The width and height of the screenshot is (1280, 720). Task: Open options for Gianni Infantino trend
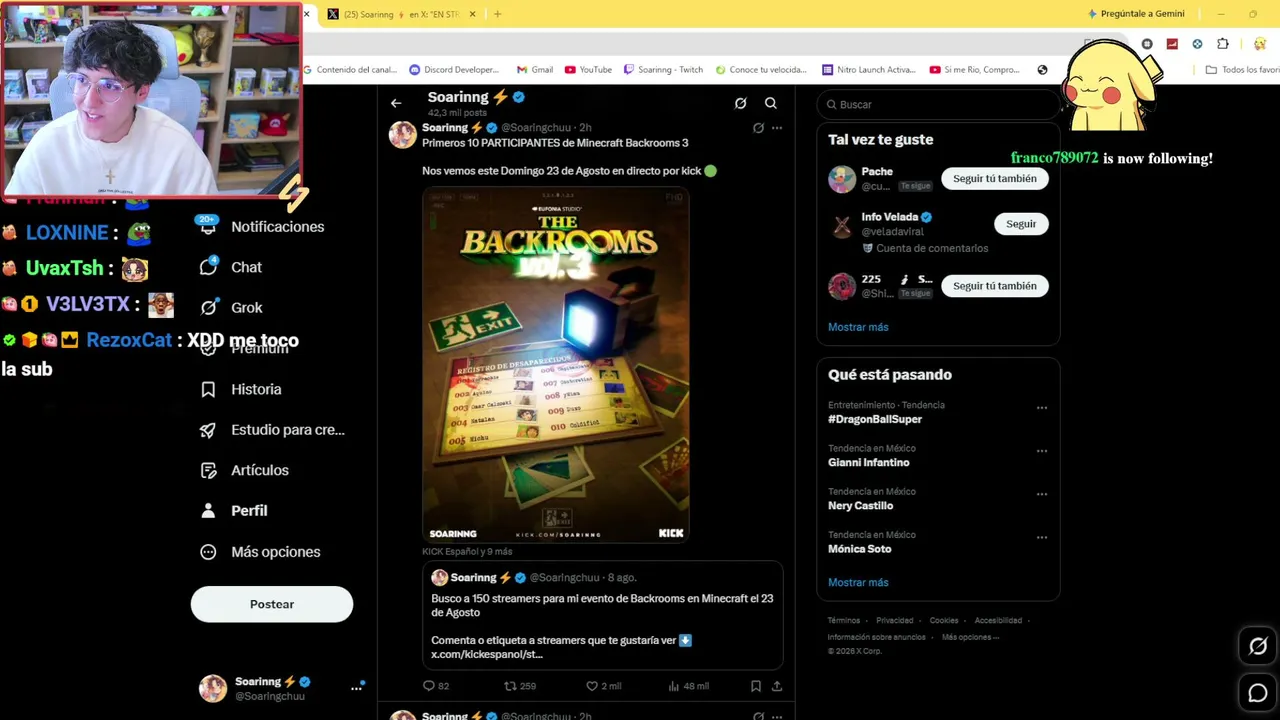tap(1042, 451)
